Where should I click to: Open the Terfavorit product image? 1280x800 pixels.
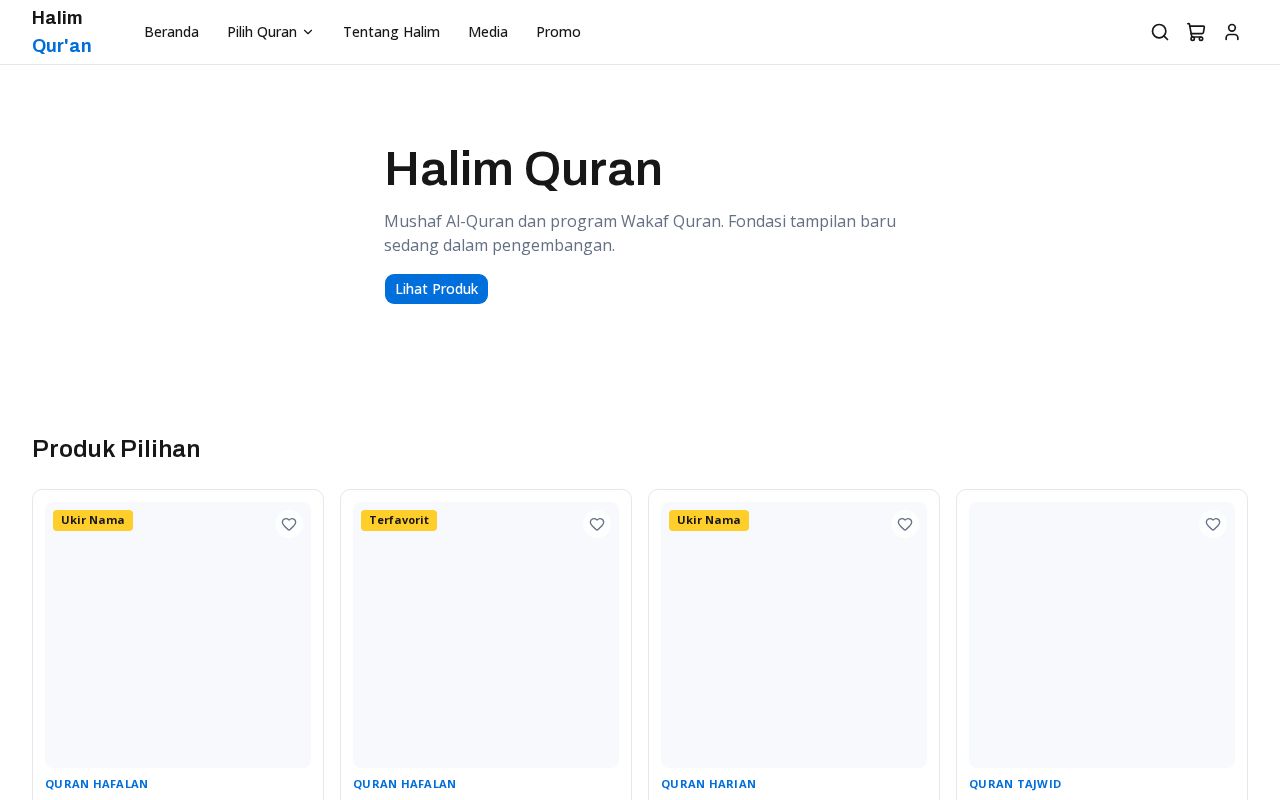point(486,635)
